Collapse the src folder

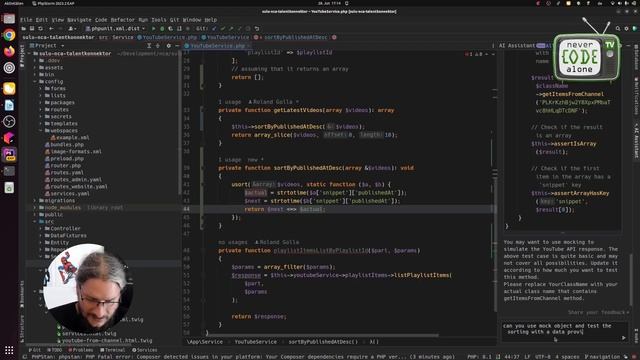tap(36, 221)
